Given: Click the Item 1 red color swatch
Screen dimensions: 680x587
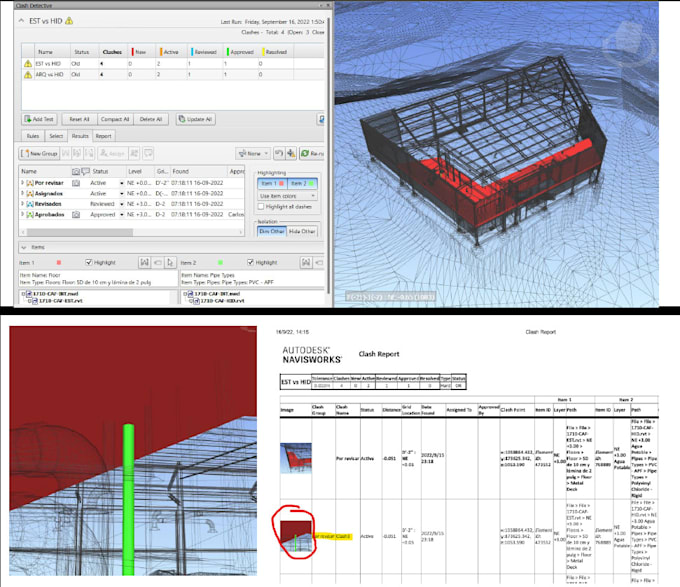Looking at the screenshot, I should pos(59,263).
